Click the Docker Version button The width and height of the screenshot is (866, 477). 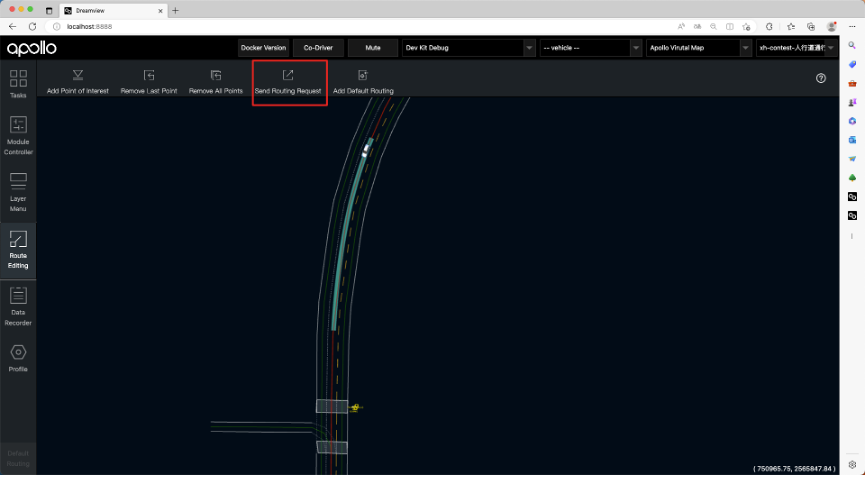pos(263,48)
